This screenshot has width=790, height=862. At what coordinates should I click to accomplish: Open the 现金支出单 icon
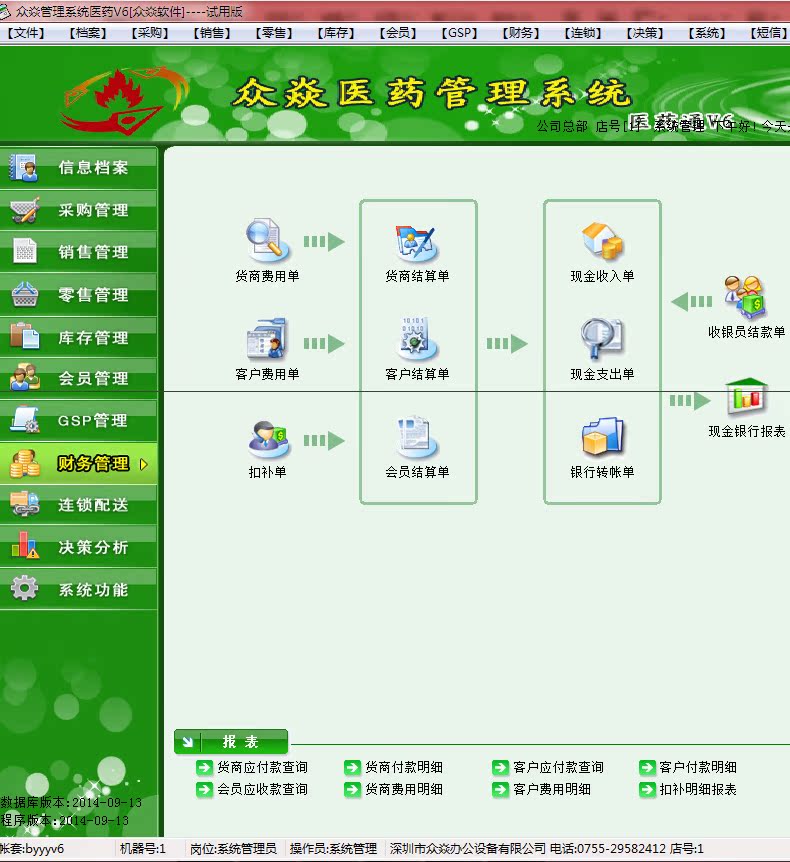coord(602,338)
